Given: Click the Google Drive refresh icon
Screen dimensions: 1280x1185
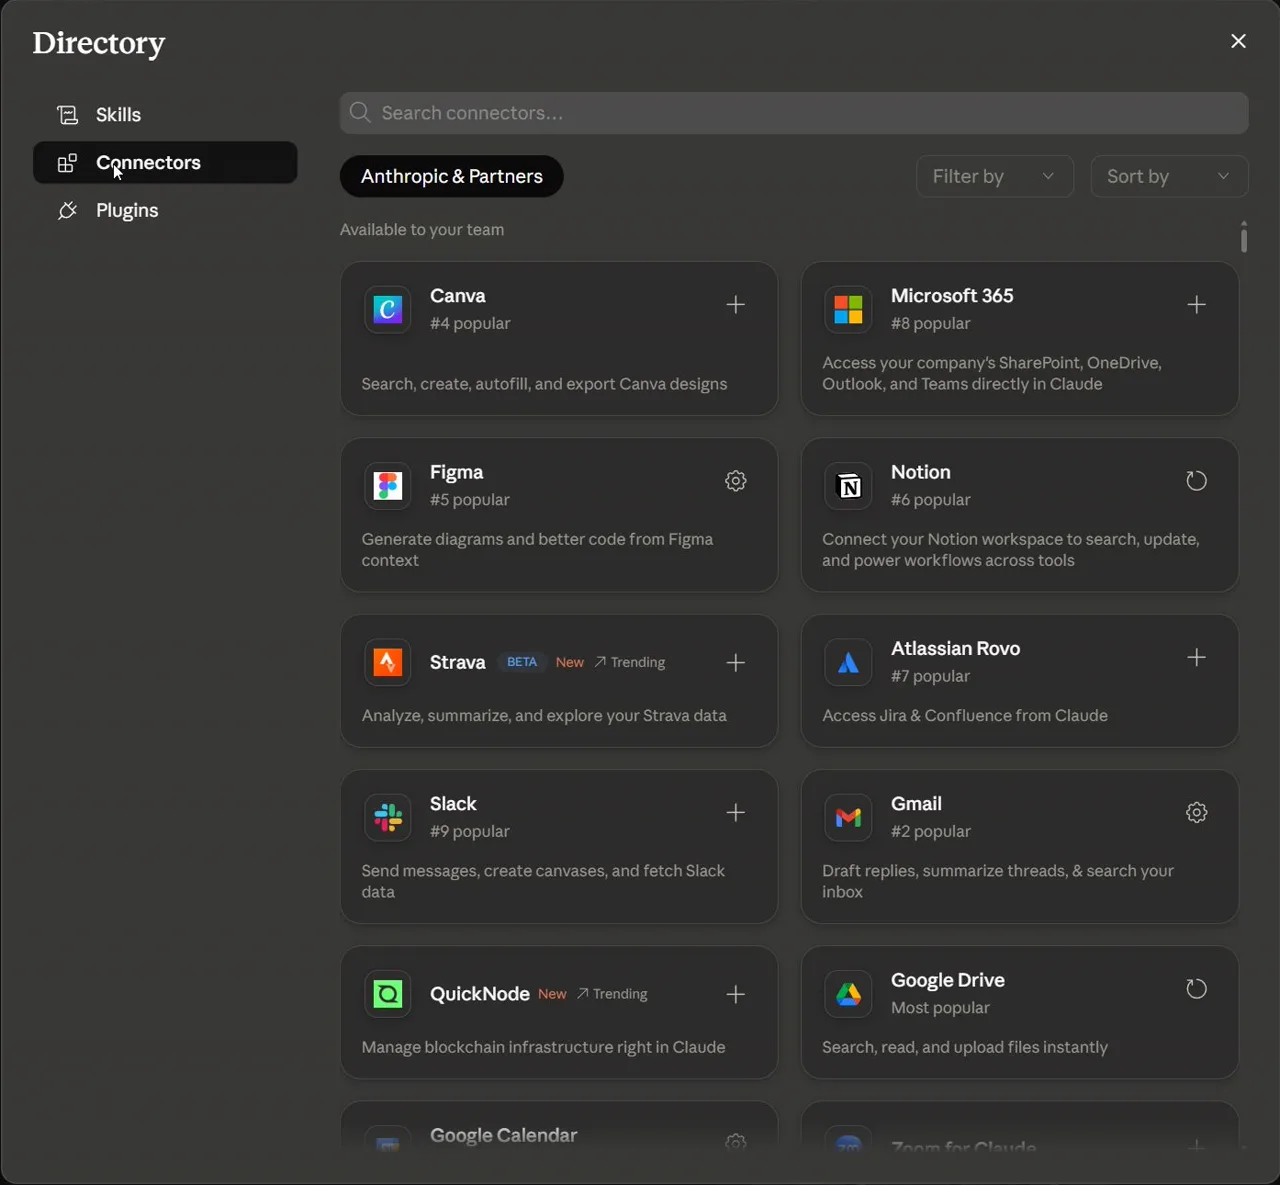Looking at the screenshot, I should [x=1196, y=989].
